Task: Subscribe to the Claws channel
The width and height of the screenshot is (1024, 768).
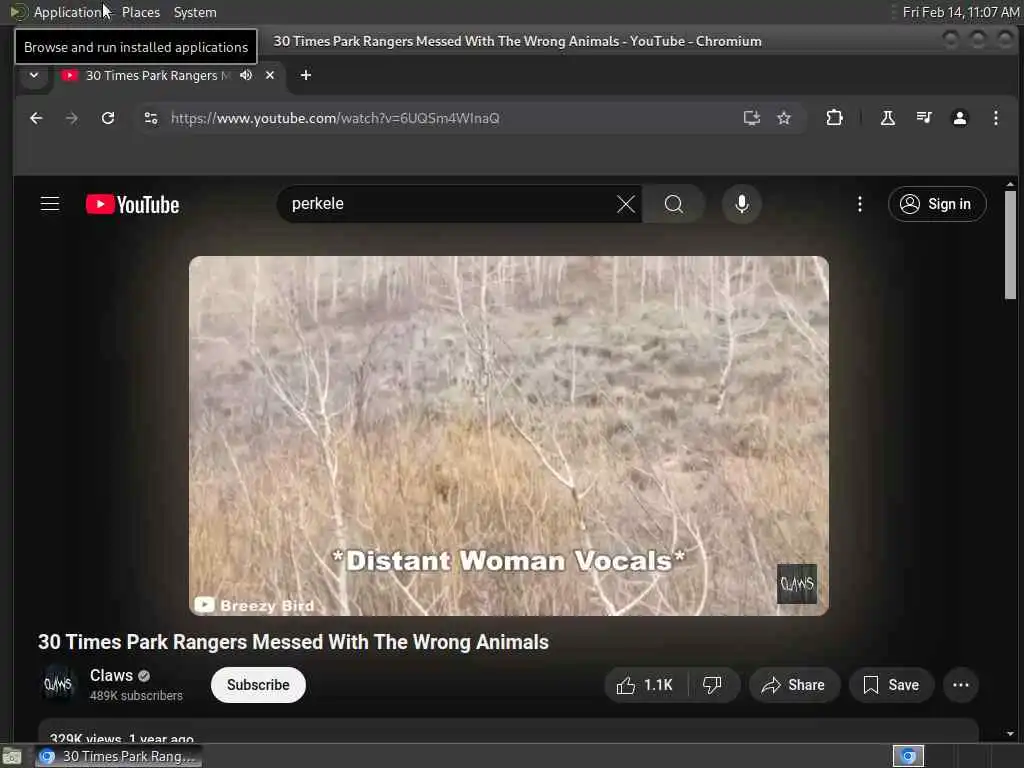Action: [258, 685]
